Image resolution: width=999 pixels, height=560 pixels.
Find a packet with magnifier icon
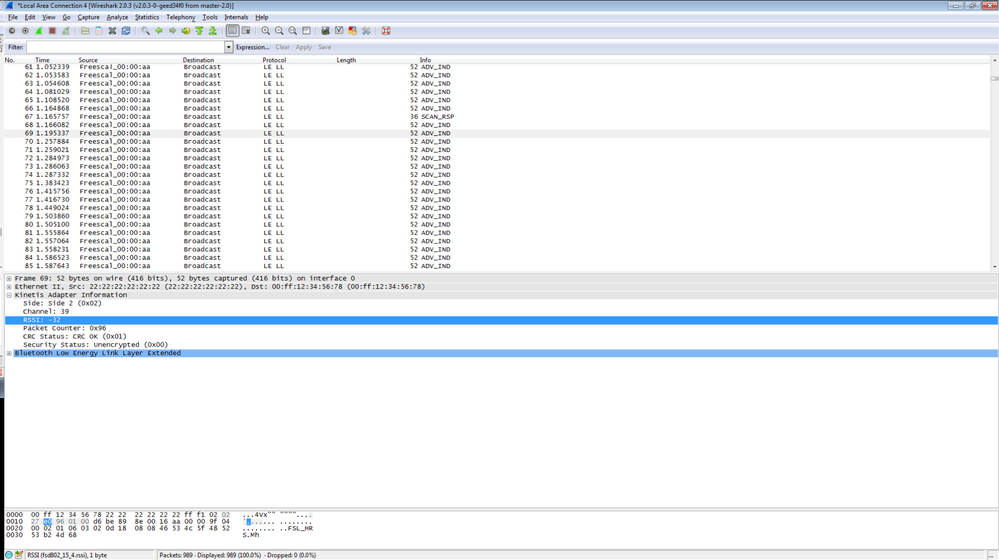[145, 31]
